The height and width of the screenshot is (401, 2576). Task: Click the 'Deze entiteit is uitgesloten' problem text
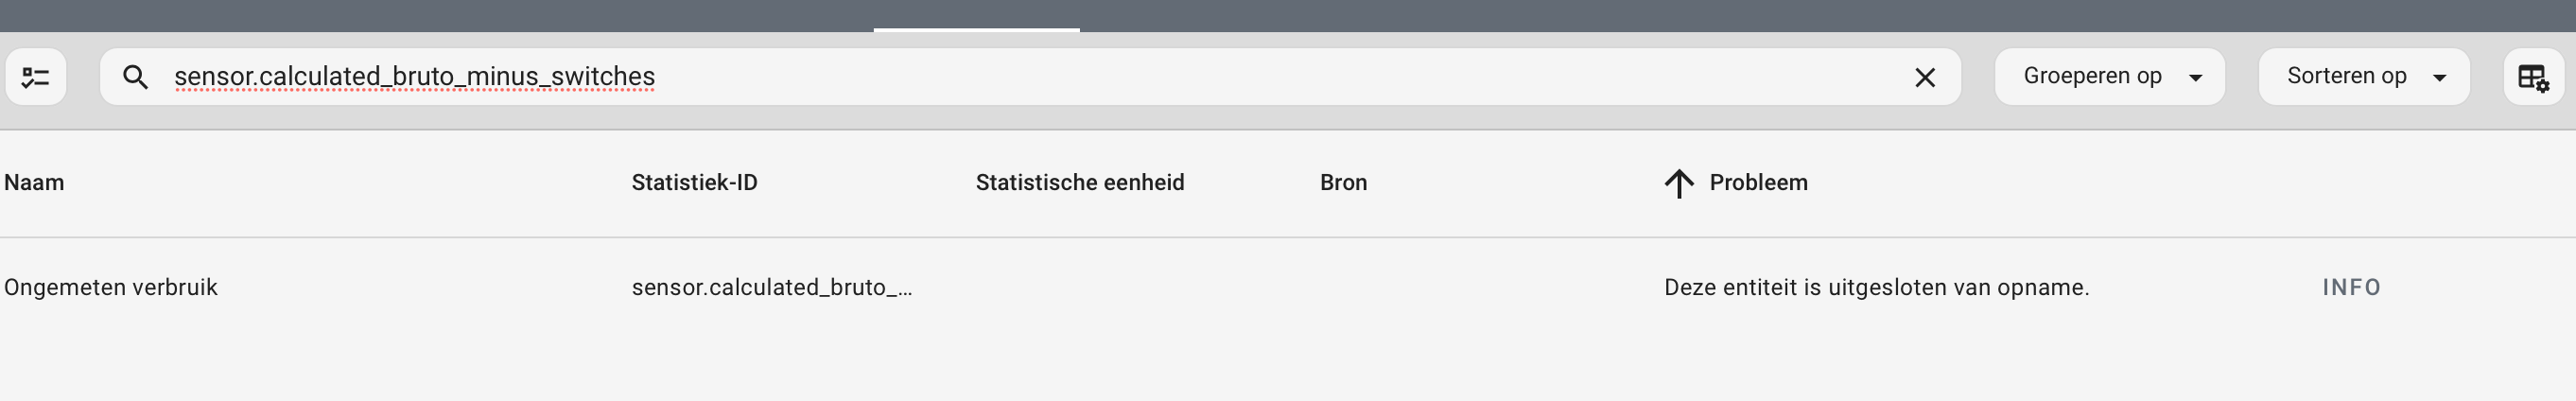click(1876, 288)
